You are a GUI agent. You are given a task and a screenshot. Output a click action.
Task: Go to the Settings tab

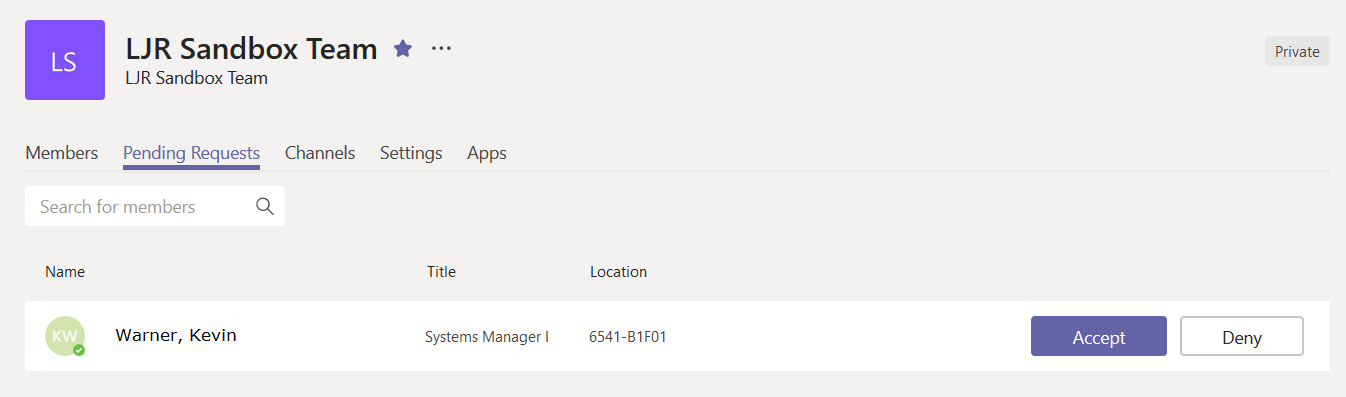pyautogui.click(x=411, y=153)
